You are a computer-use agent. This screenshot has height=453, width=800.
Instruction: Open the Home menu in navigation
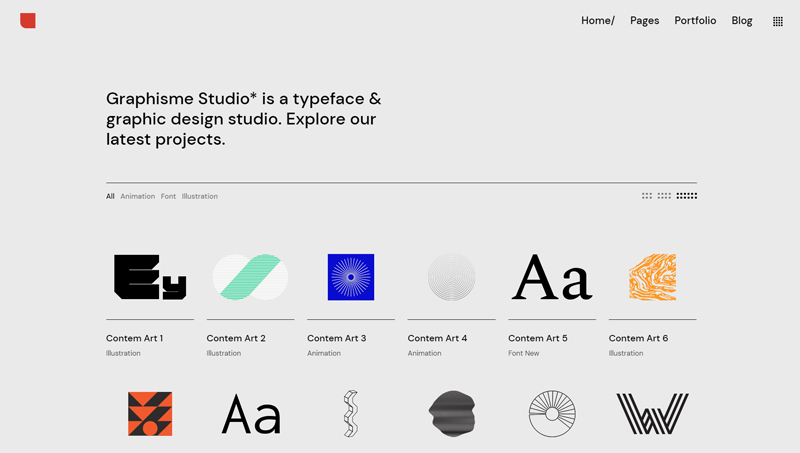(597, 21)
